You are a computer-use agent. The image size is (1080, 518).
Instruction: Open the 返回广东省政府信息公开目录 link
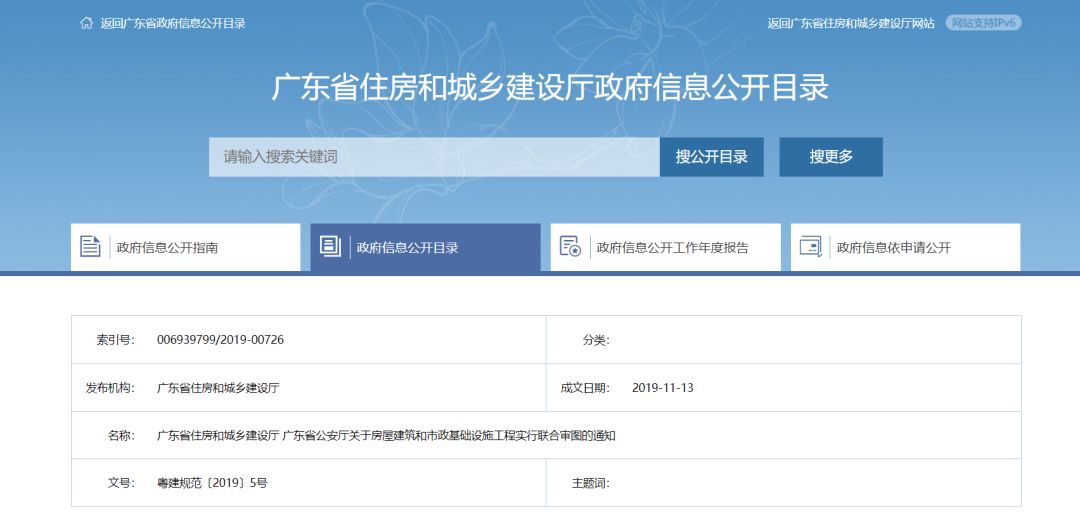173,23
